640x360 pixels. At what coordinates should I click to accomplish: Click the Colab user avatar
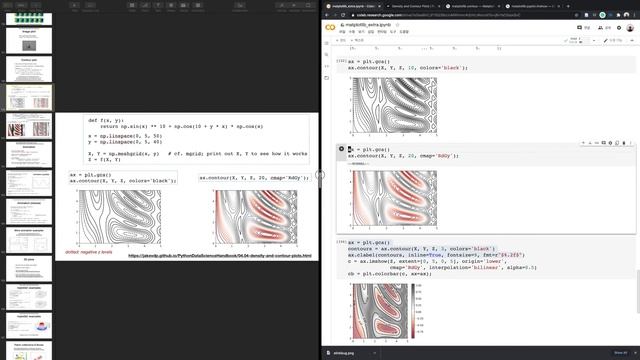[630, 28]
